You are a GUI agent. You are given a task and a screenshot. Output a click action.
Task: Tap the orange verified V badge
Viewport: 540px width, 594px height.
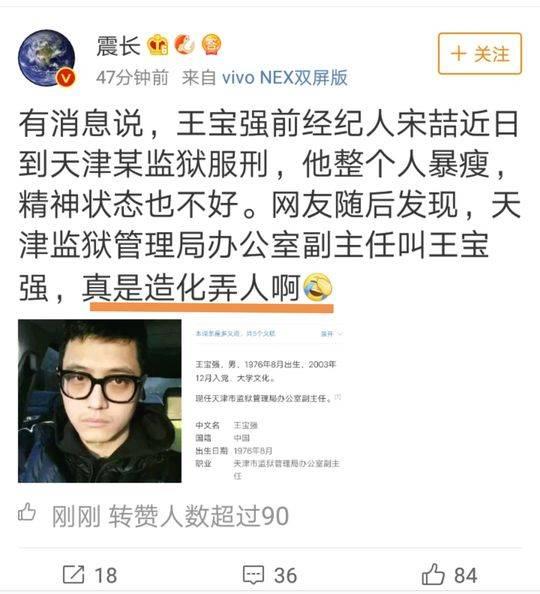[66, 78]
